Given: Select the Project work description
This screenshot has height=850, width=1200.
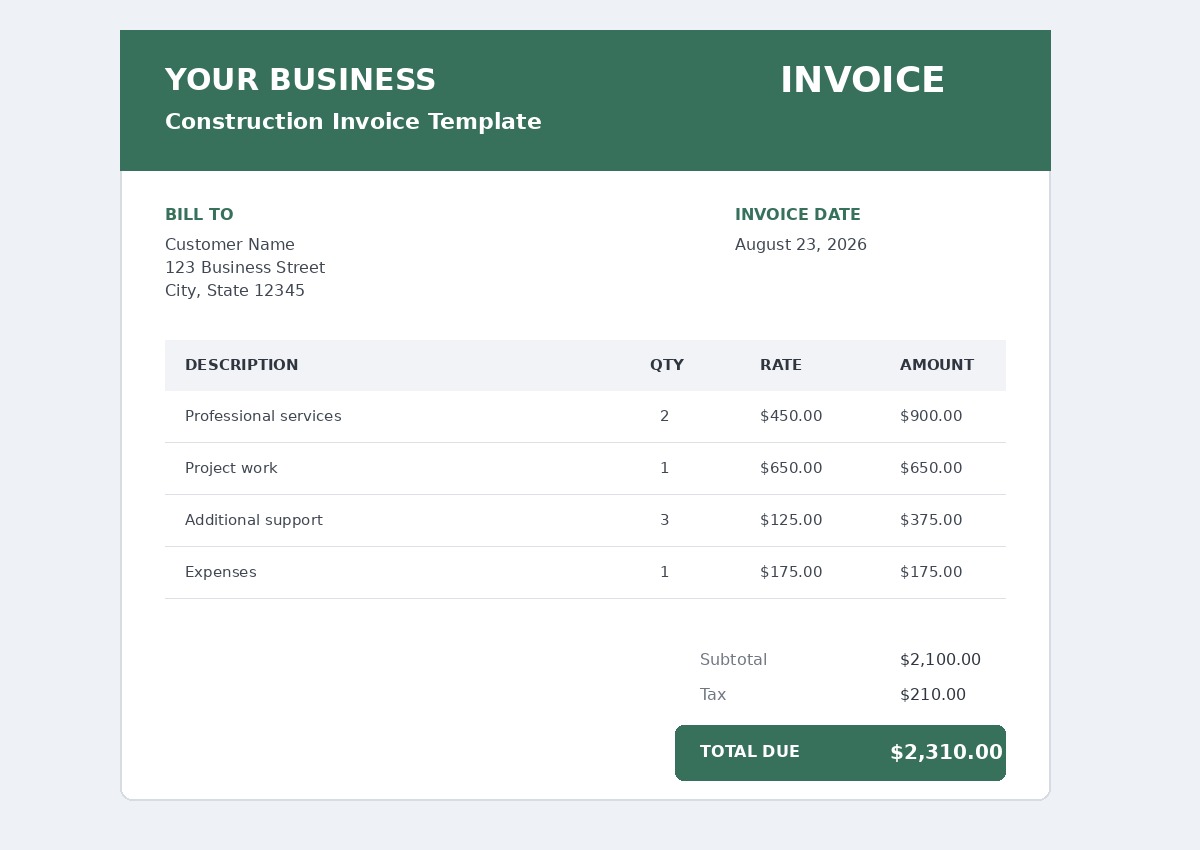Looking at the screenshot, I should tap(231, 468).
